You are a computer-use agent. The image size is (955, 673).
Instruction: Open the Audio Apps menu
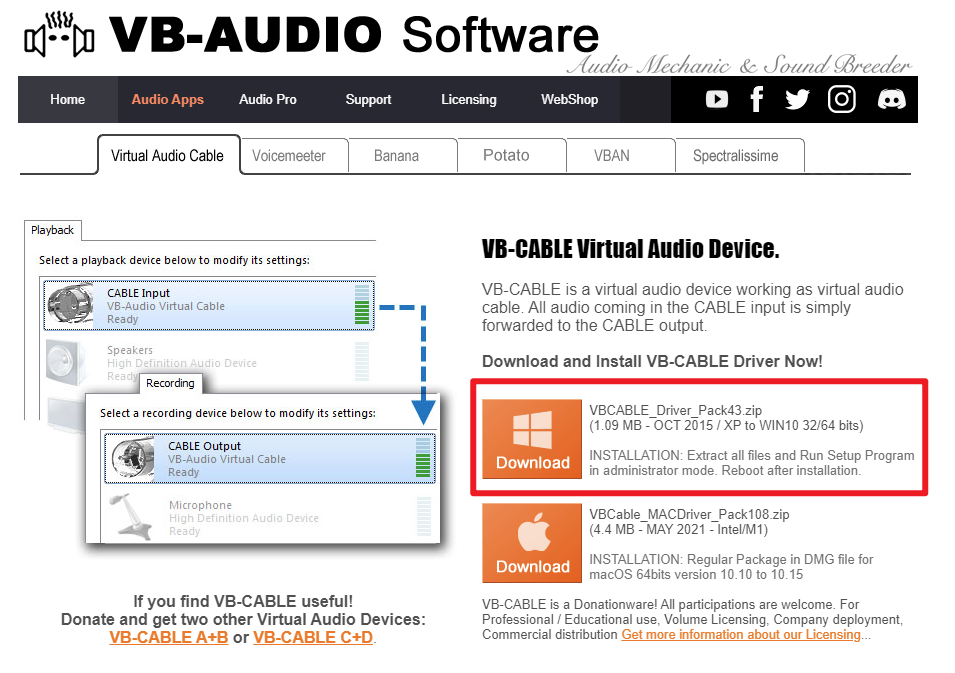[x=167, y=99]
